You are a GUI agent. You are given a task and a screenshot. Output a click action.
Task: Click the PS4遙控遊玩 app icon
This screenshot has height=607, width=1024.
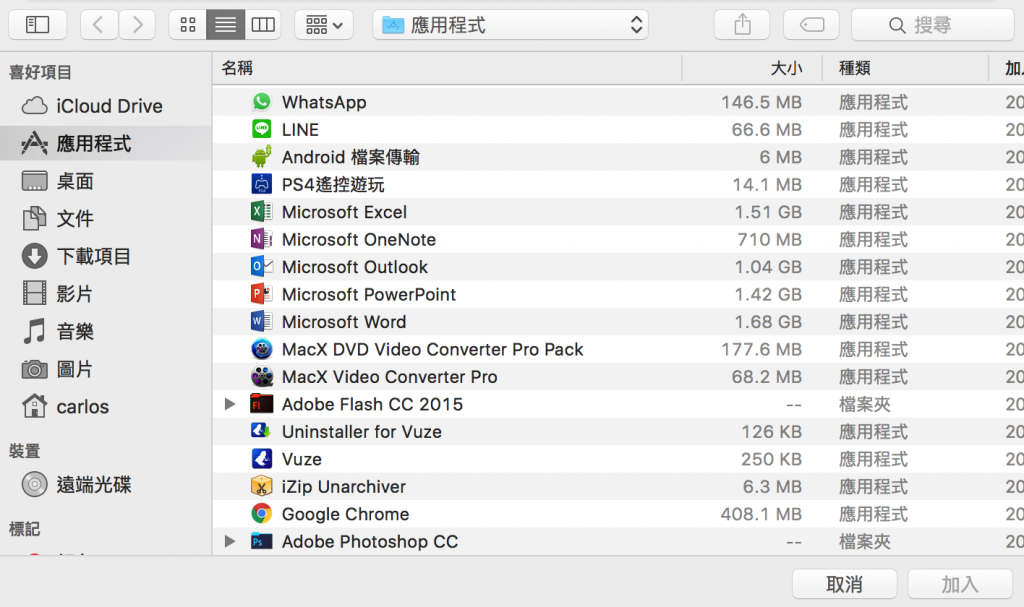[262, 184]
